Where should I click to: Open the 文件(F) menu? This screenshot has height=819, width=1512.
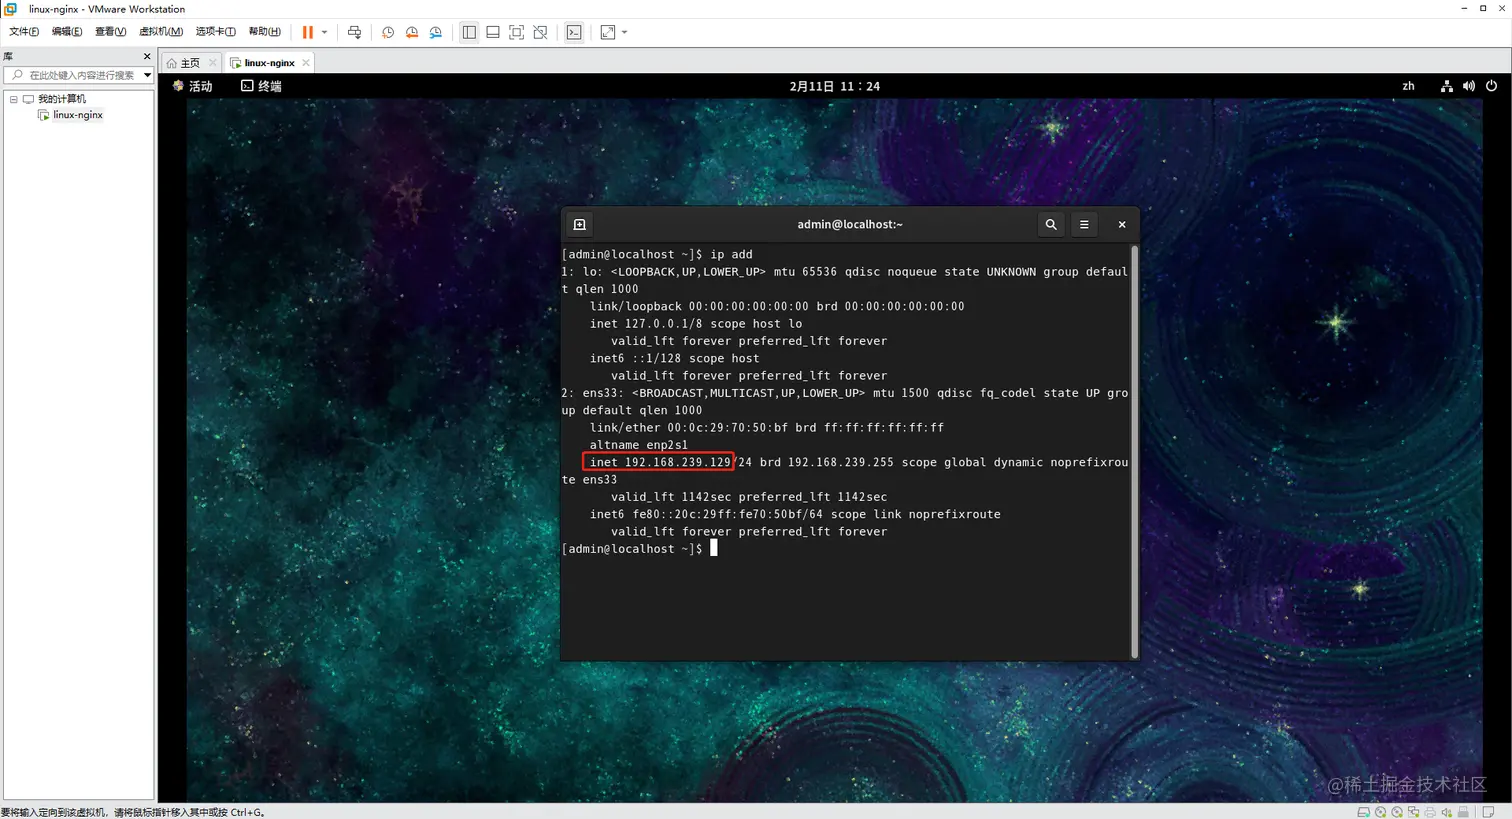tap(23, 32)
